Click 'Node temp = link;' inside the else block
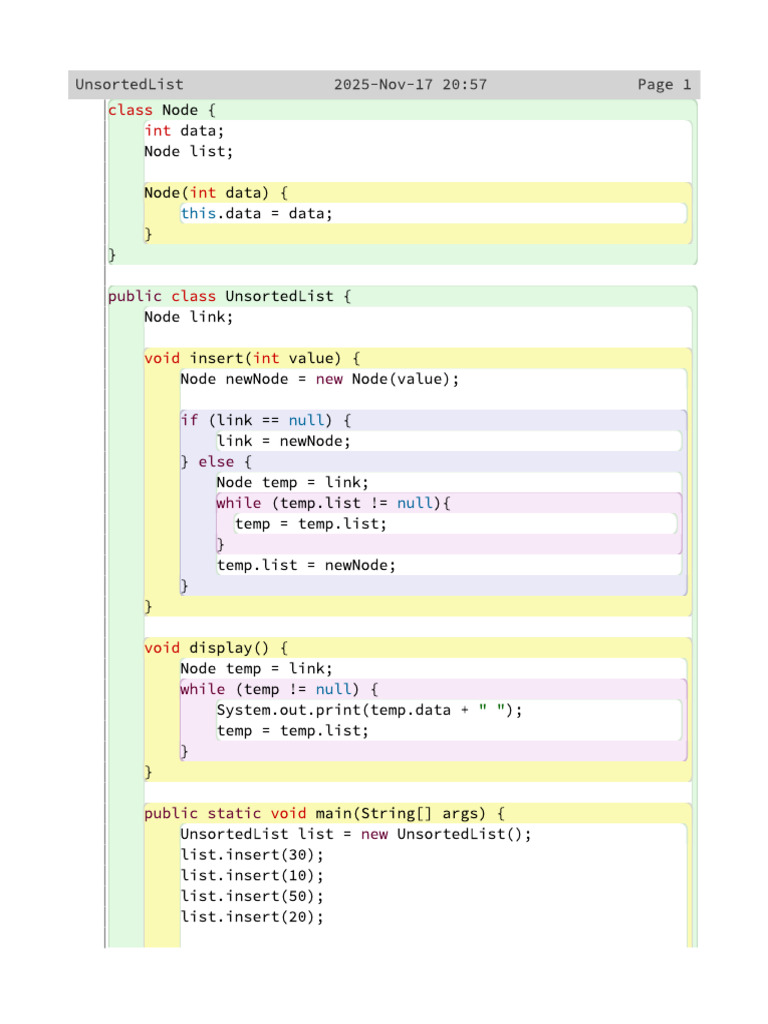The height and width of the screenshot is (1024, 768). 293,483
